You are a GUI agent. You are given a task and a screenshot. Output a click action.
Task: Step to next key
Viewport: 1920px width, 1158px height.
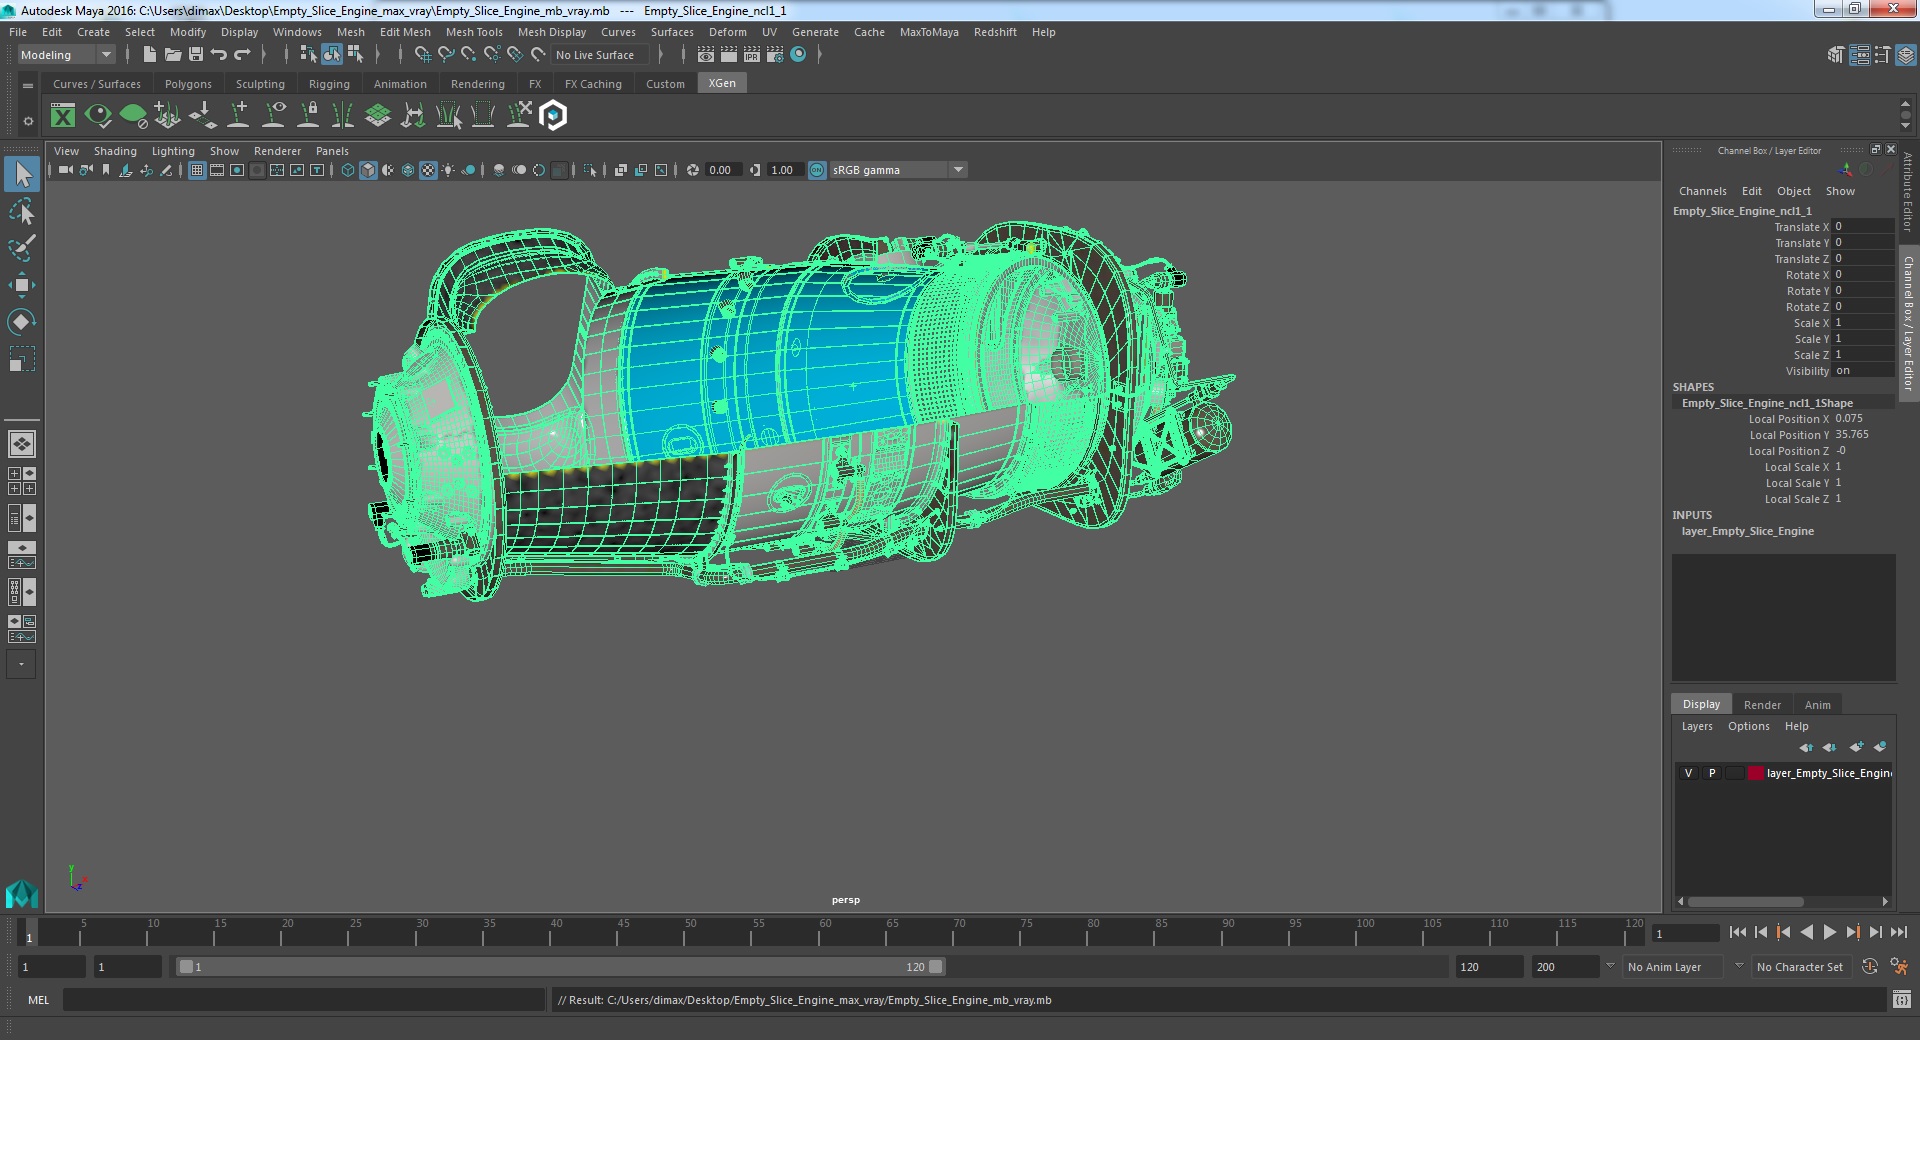(x=1852, y=932)
